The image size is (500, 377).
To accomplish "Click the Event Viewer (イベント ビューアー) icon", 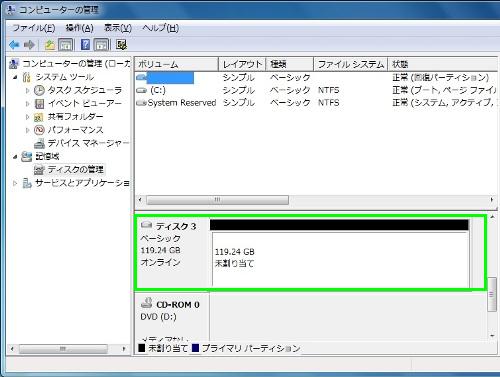I will point(39,104).
